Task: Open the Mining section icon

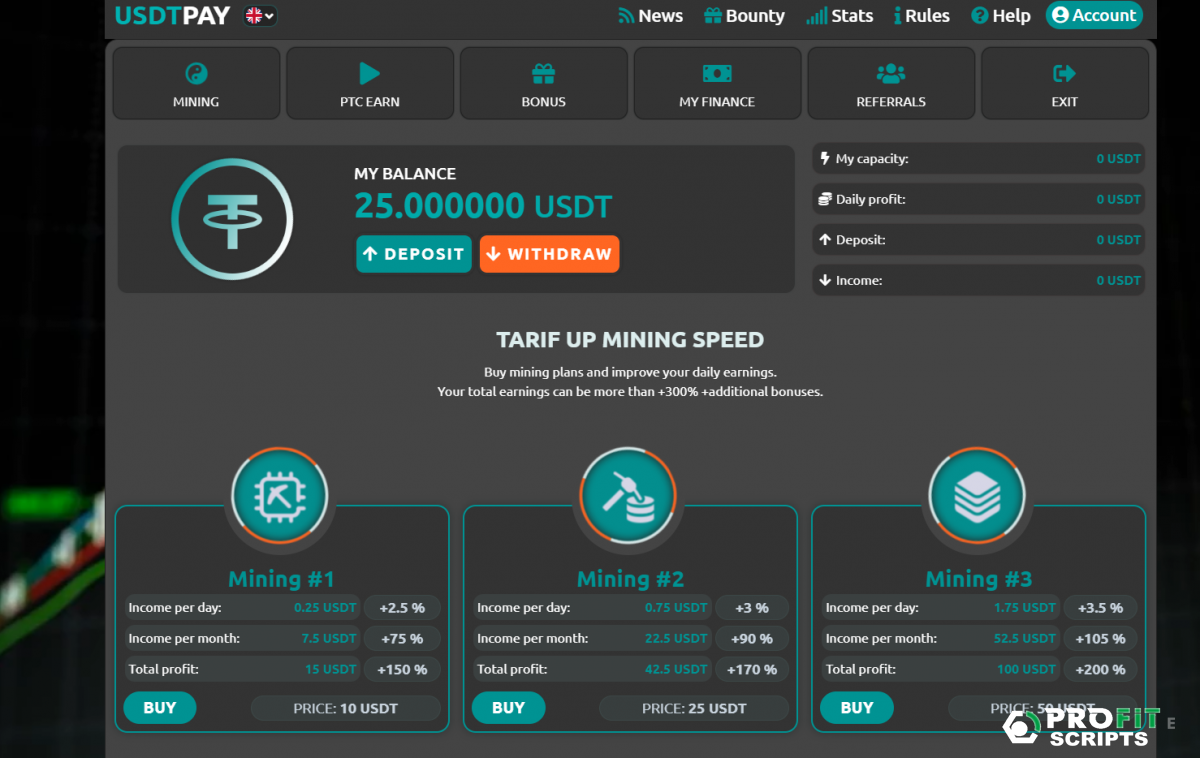Action: click(x=196, y=73)
